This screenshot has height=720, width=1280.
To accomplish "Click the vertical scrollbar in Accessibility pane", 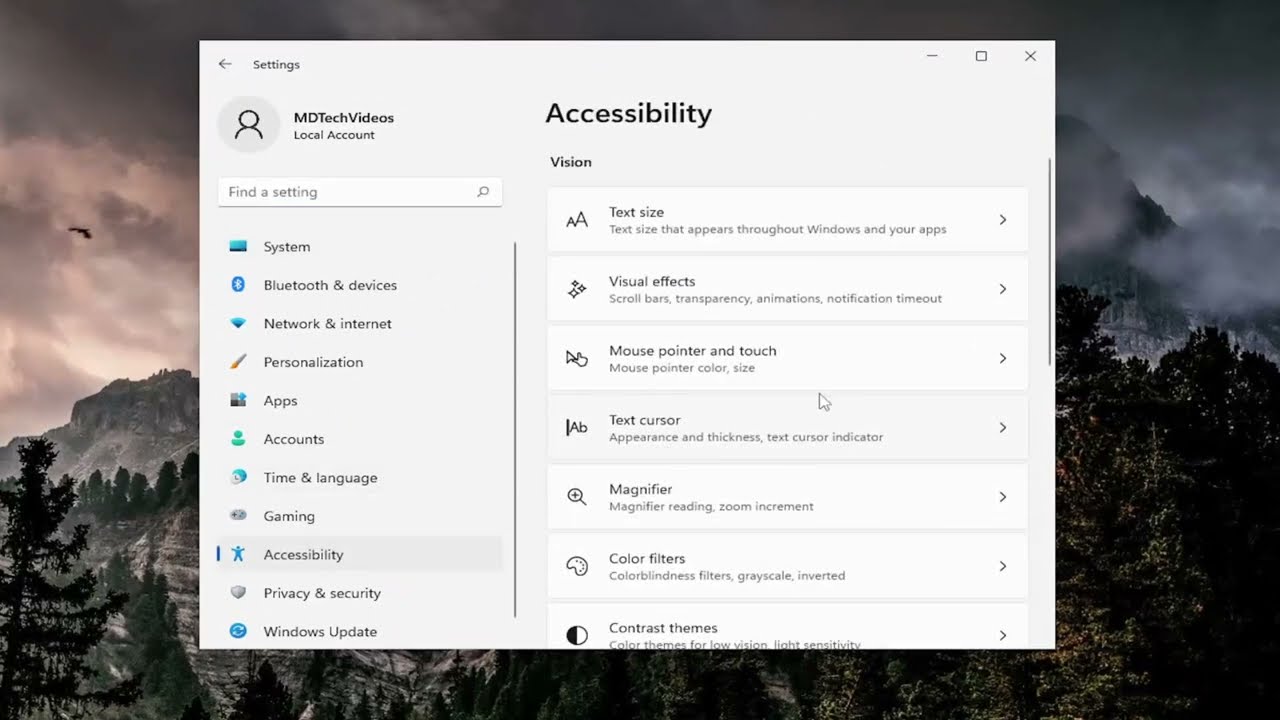I will pyautogui.click(x=1049, y=262).
